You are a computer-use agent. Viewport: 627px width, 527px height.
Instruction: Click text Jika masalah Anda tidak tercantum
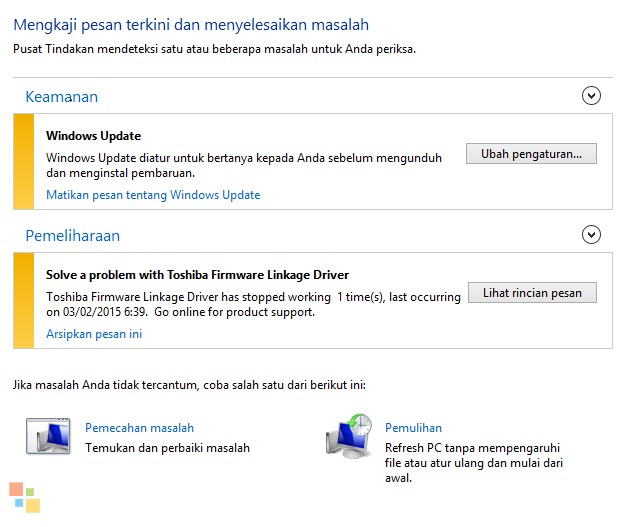[x=189, y=385]
